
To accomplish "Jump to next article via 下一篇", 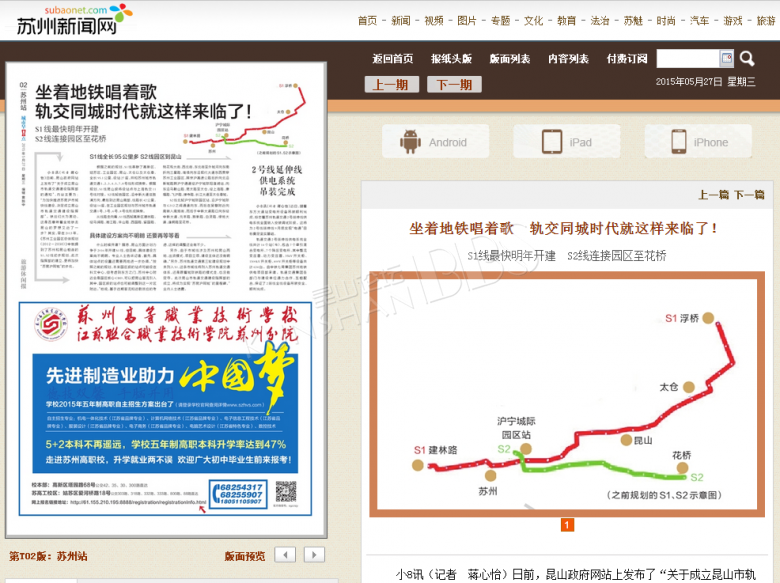I will tap(749, 194).
